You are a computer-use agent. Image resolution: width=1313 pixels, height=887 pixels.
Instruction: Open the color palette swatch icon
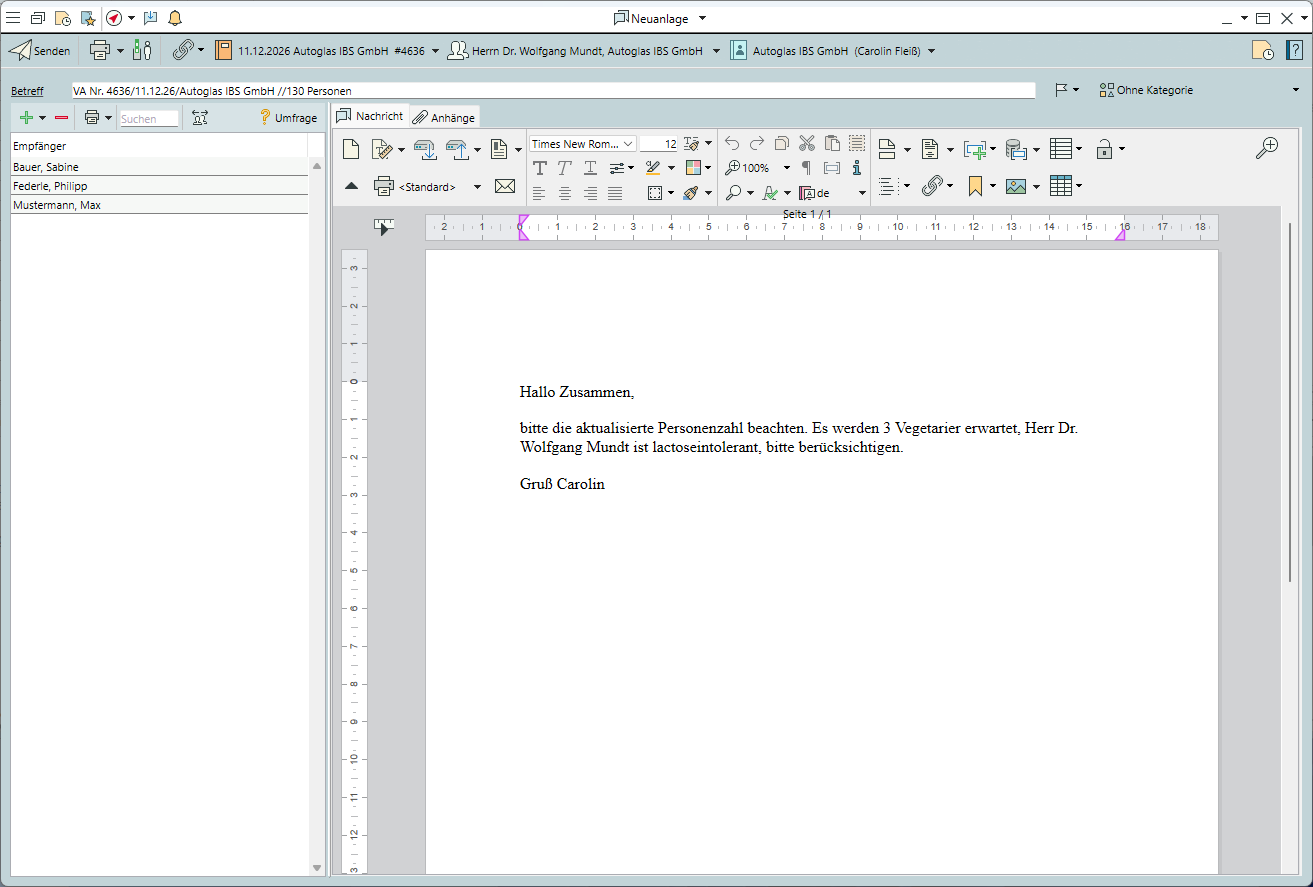point(693,168)
